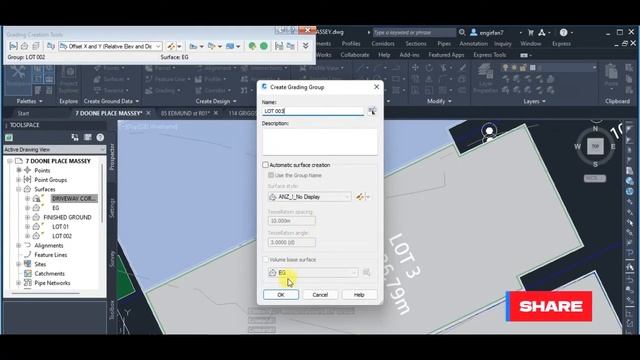Click the Description text box
The image size is (640, 360).
point(320,142)
